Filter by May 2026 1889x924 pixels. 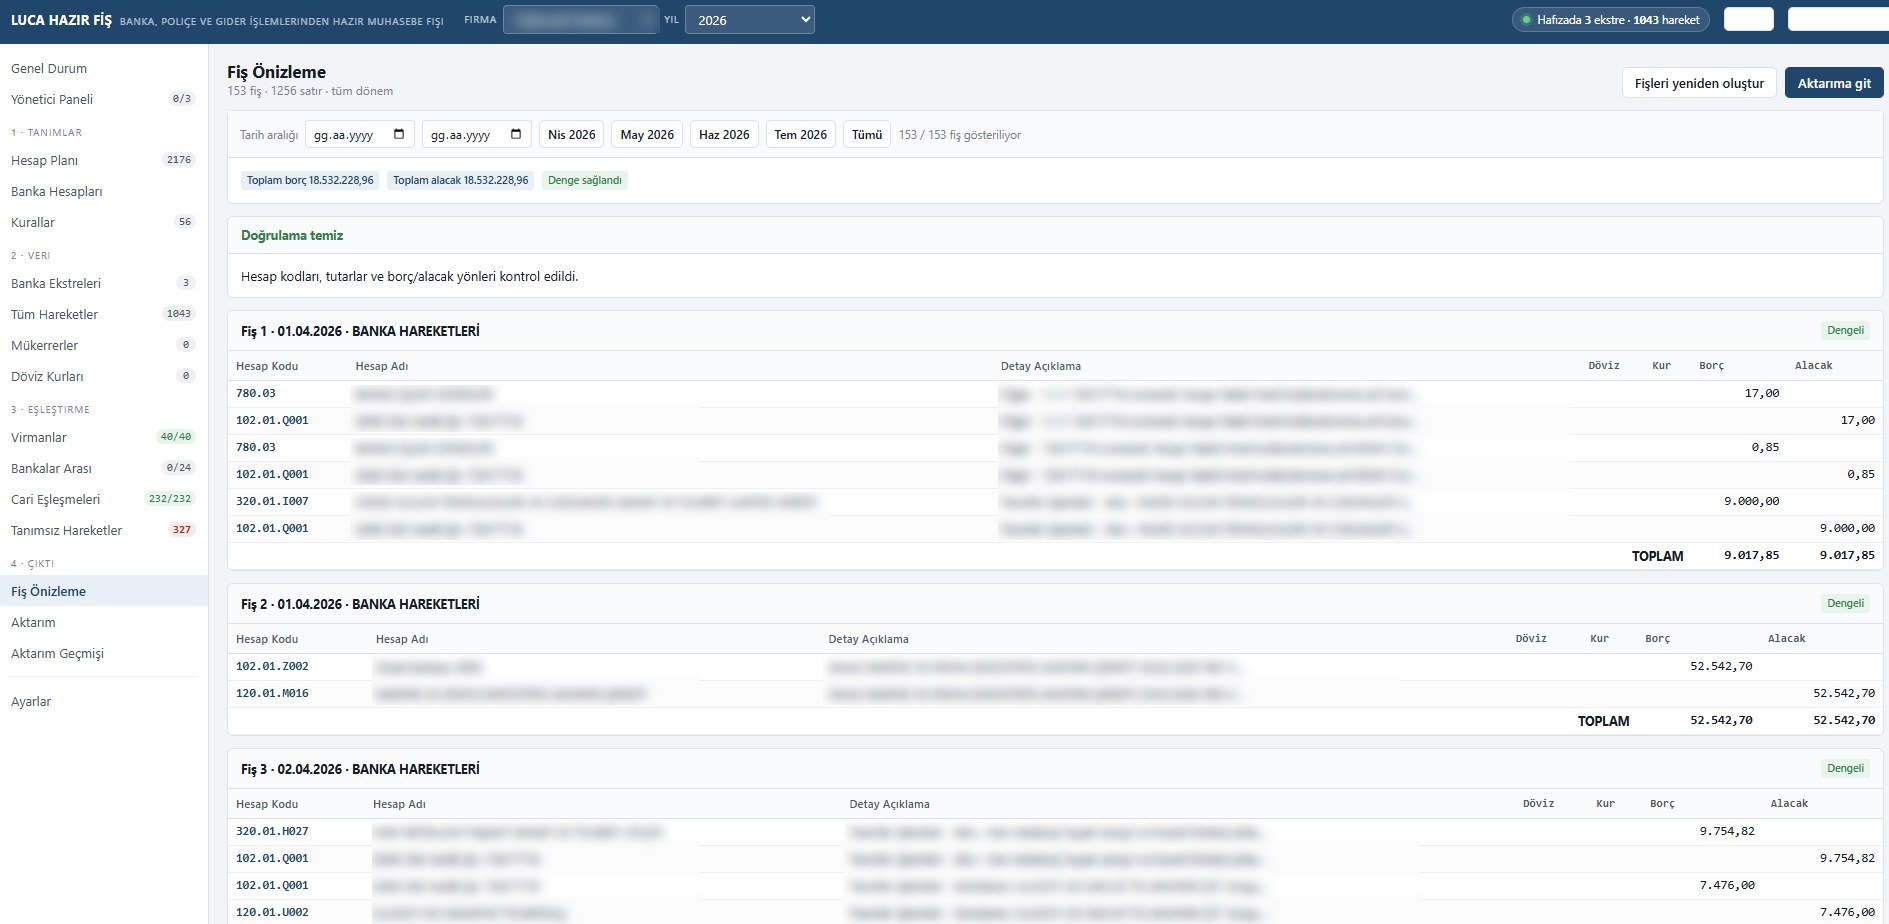pos(647,134)
